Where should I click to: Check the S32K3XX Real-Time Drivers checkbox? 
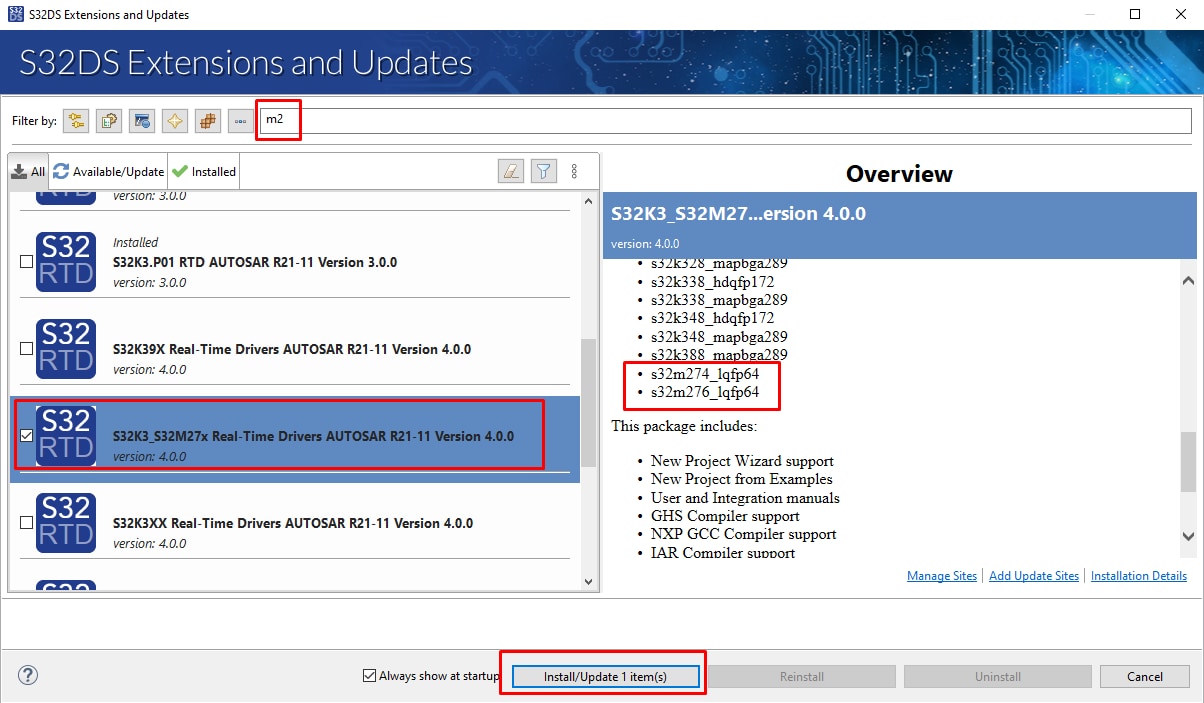(x=27, y=523)
